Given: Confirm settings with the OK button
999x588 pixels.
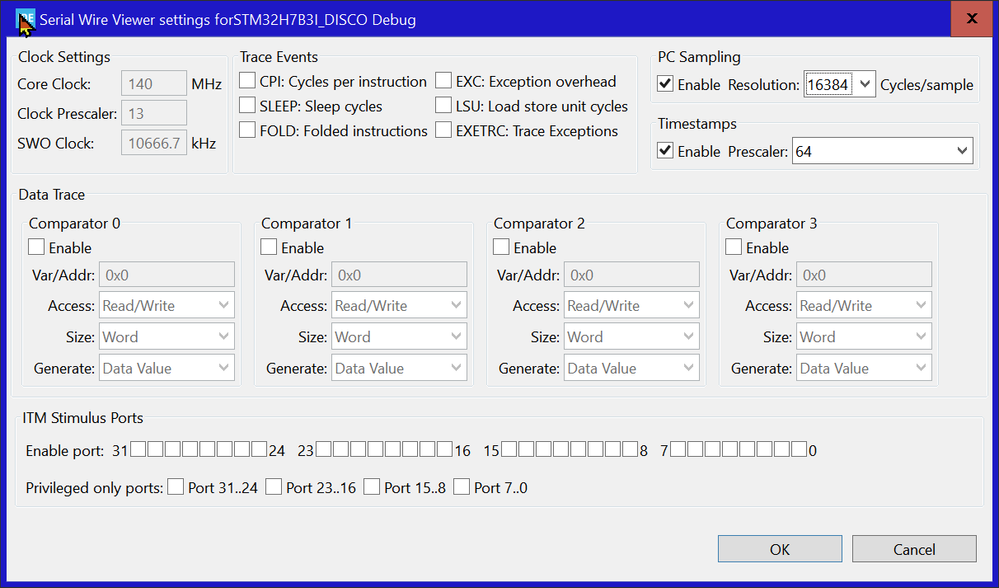Looking at the screenshot, I should coord(780,549).
